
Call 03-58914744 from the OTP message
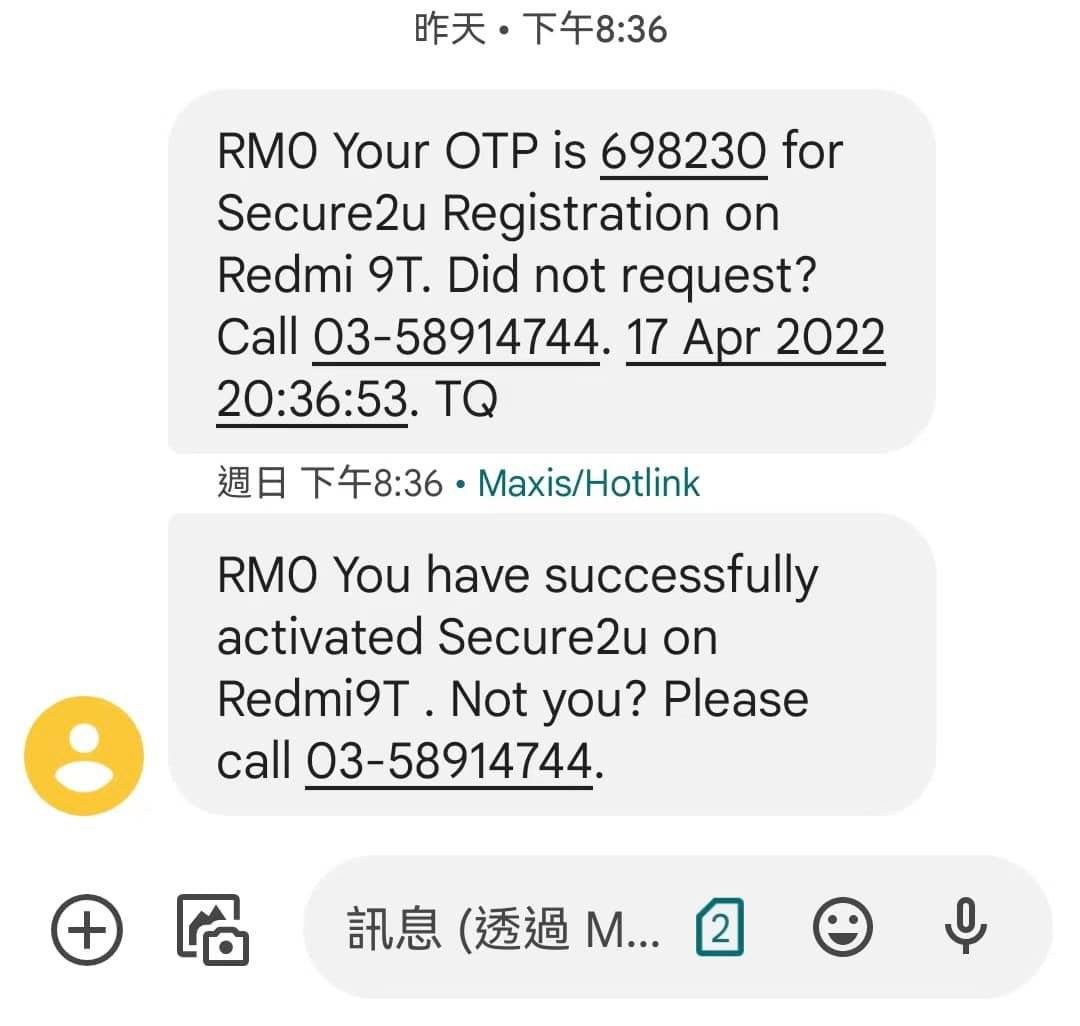(x=456, y=338)
